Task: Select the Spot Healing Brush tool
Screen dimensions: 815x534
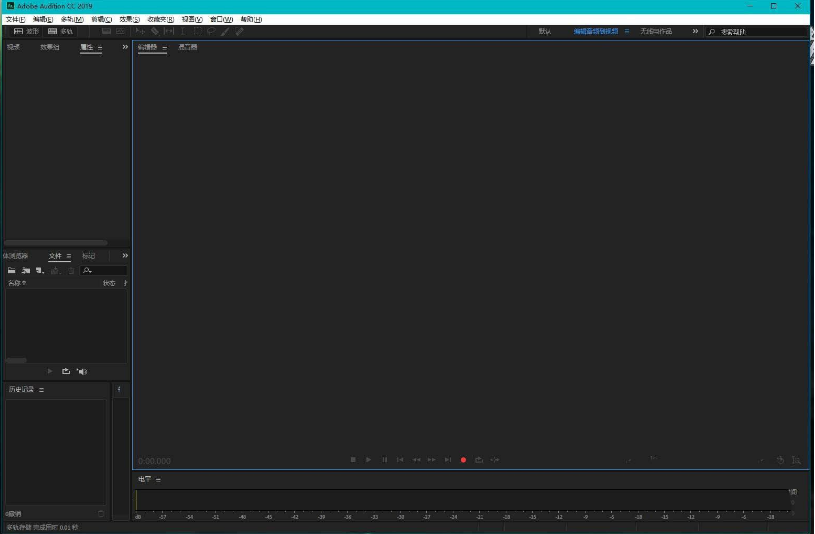Action: click(239, 32)
